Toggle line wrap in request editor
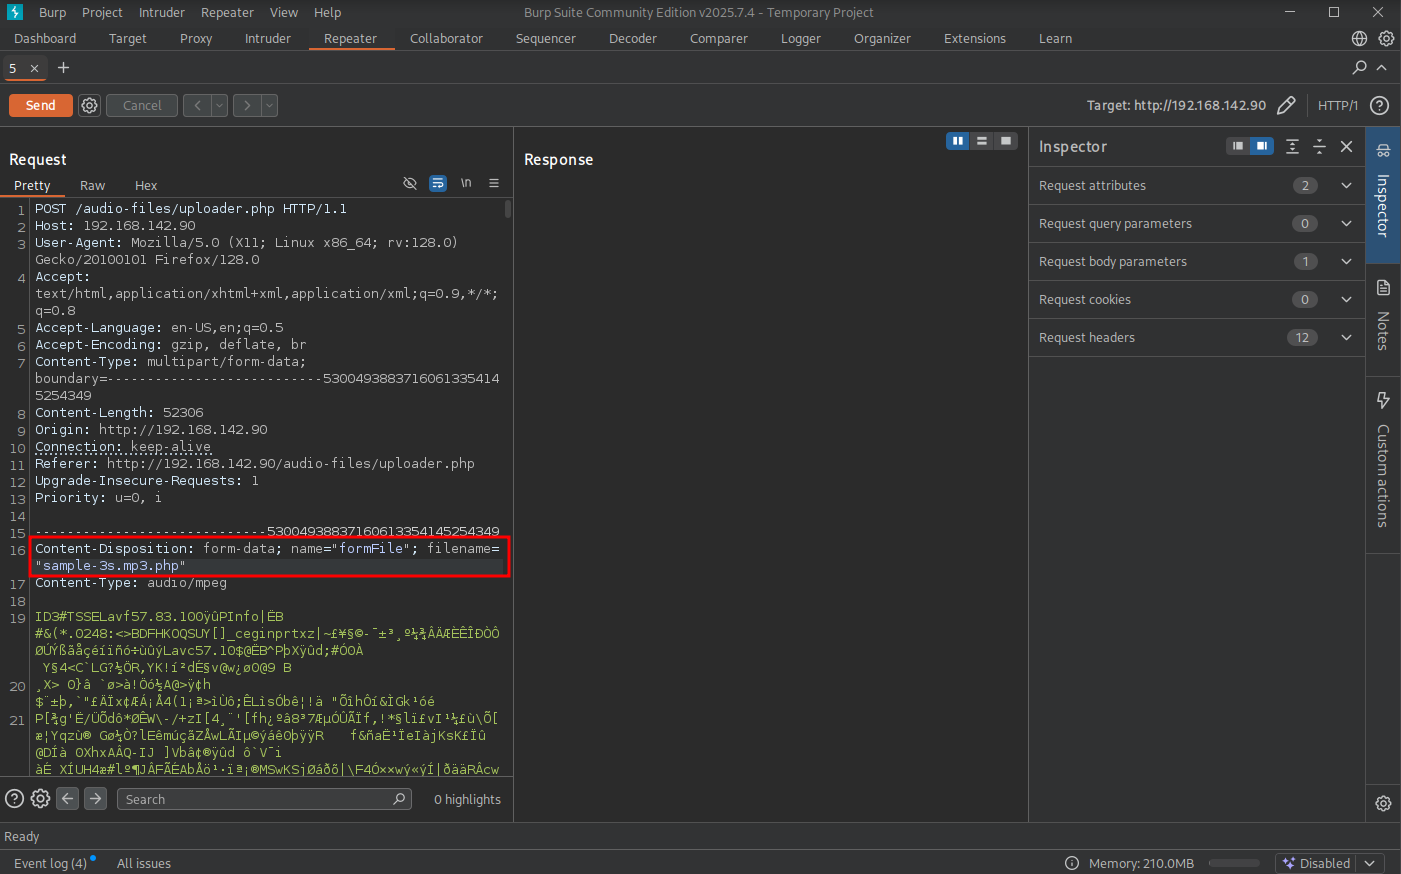The height and width of the screenshot is (874, 1401). pos(438,183)
